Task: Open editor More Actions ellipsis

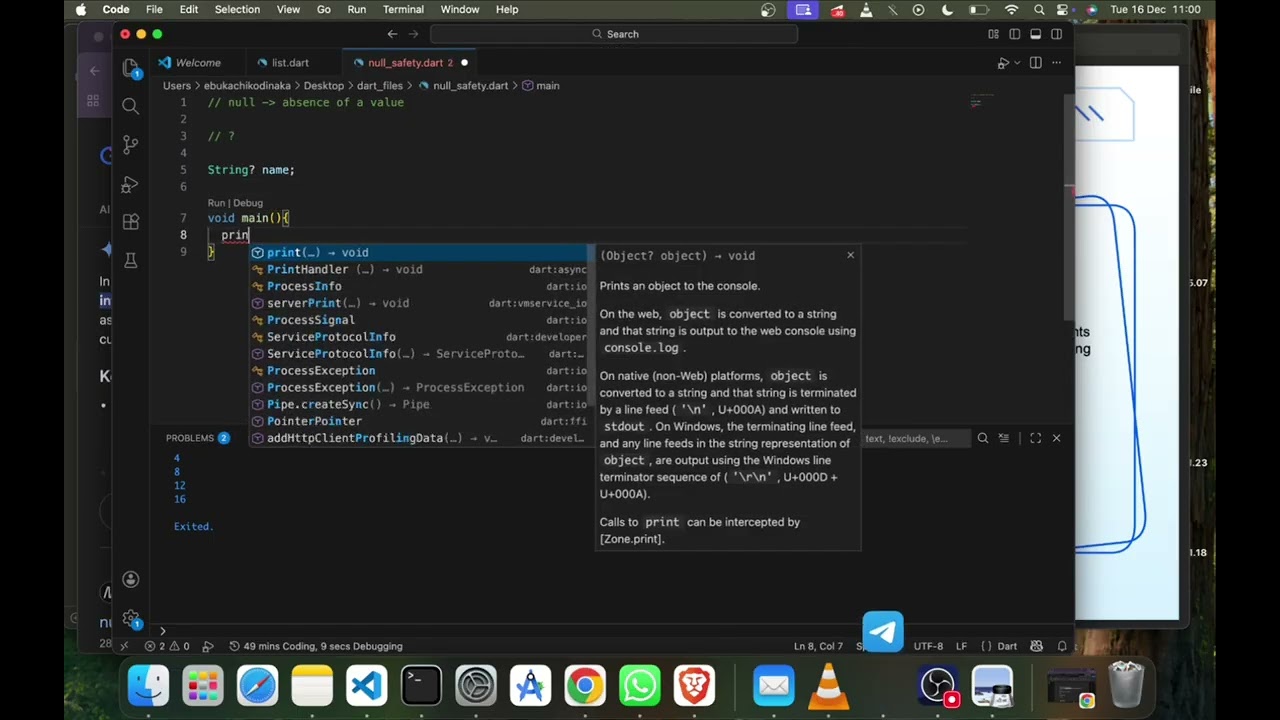Action: [x=1057, y=63]
